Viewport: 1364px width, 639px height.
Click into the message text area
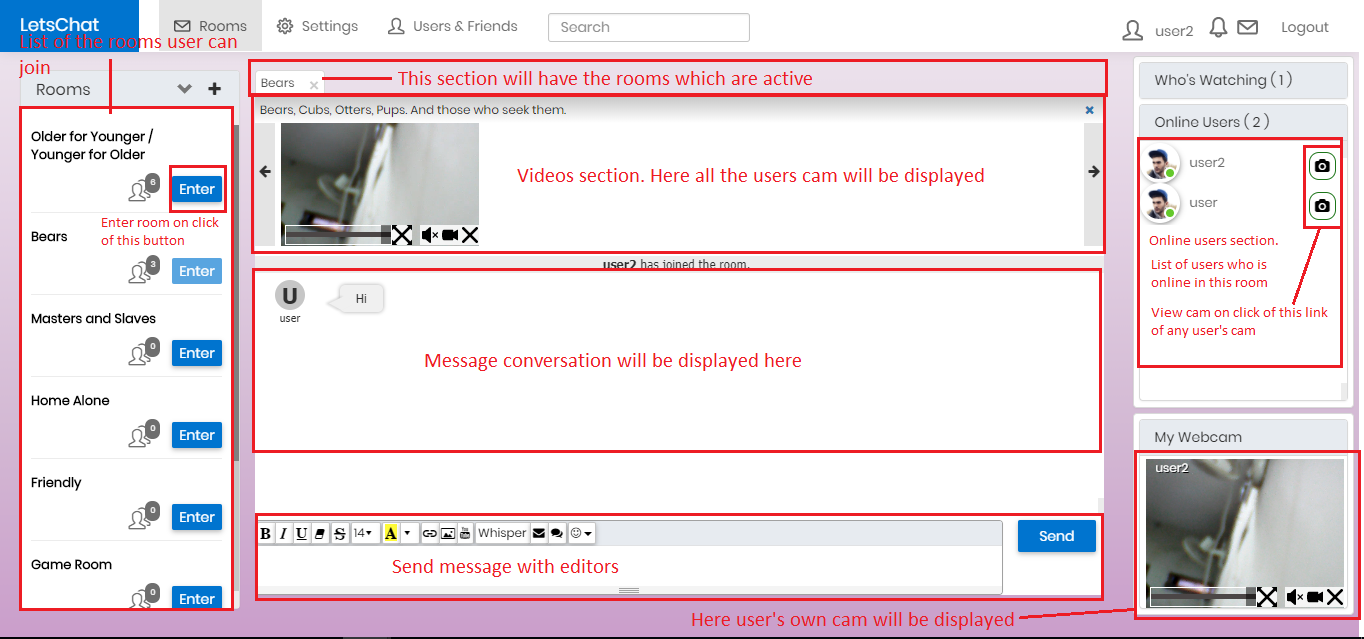(629, 567)
